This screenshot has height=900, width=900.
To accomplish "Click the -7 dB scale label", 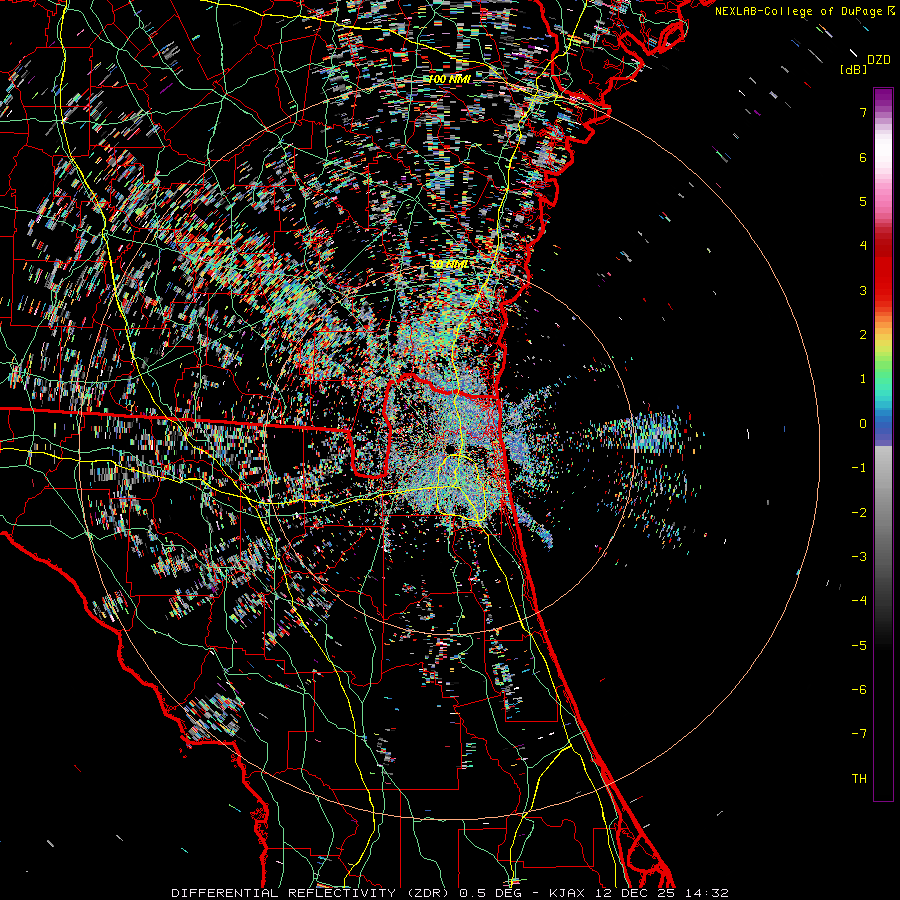I will point(859,734).
